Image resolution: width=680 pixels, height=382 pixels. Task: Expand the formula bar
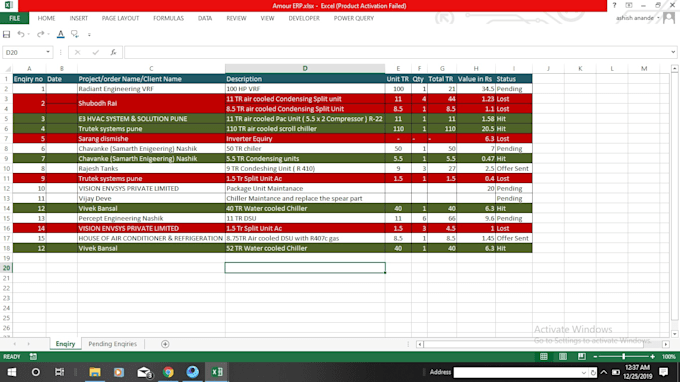673,52
